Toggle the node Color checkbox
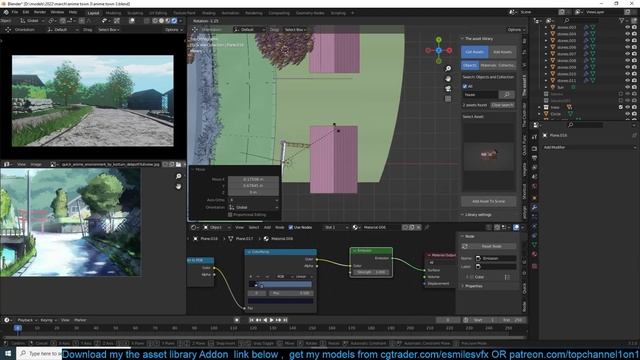The width and height of the screenshot is (640, 360). pos(471,277)
